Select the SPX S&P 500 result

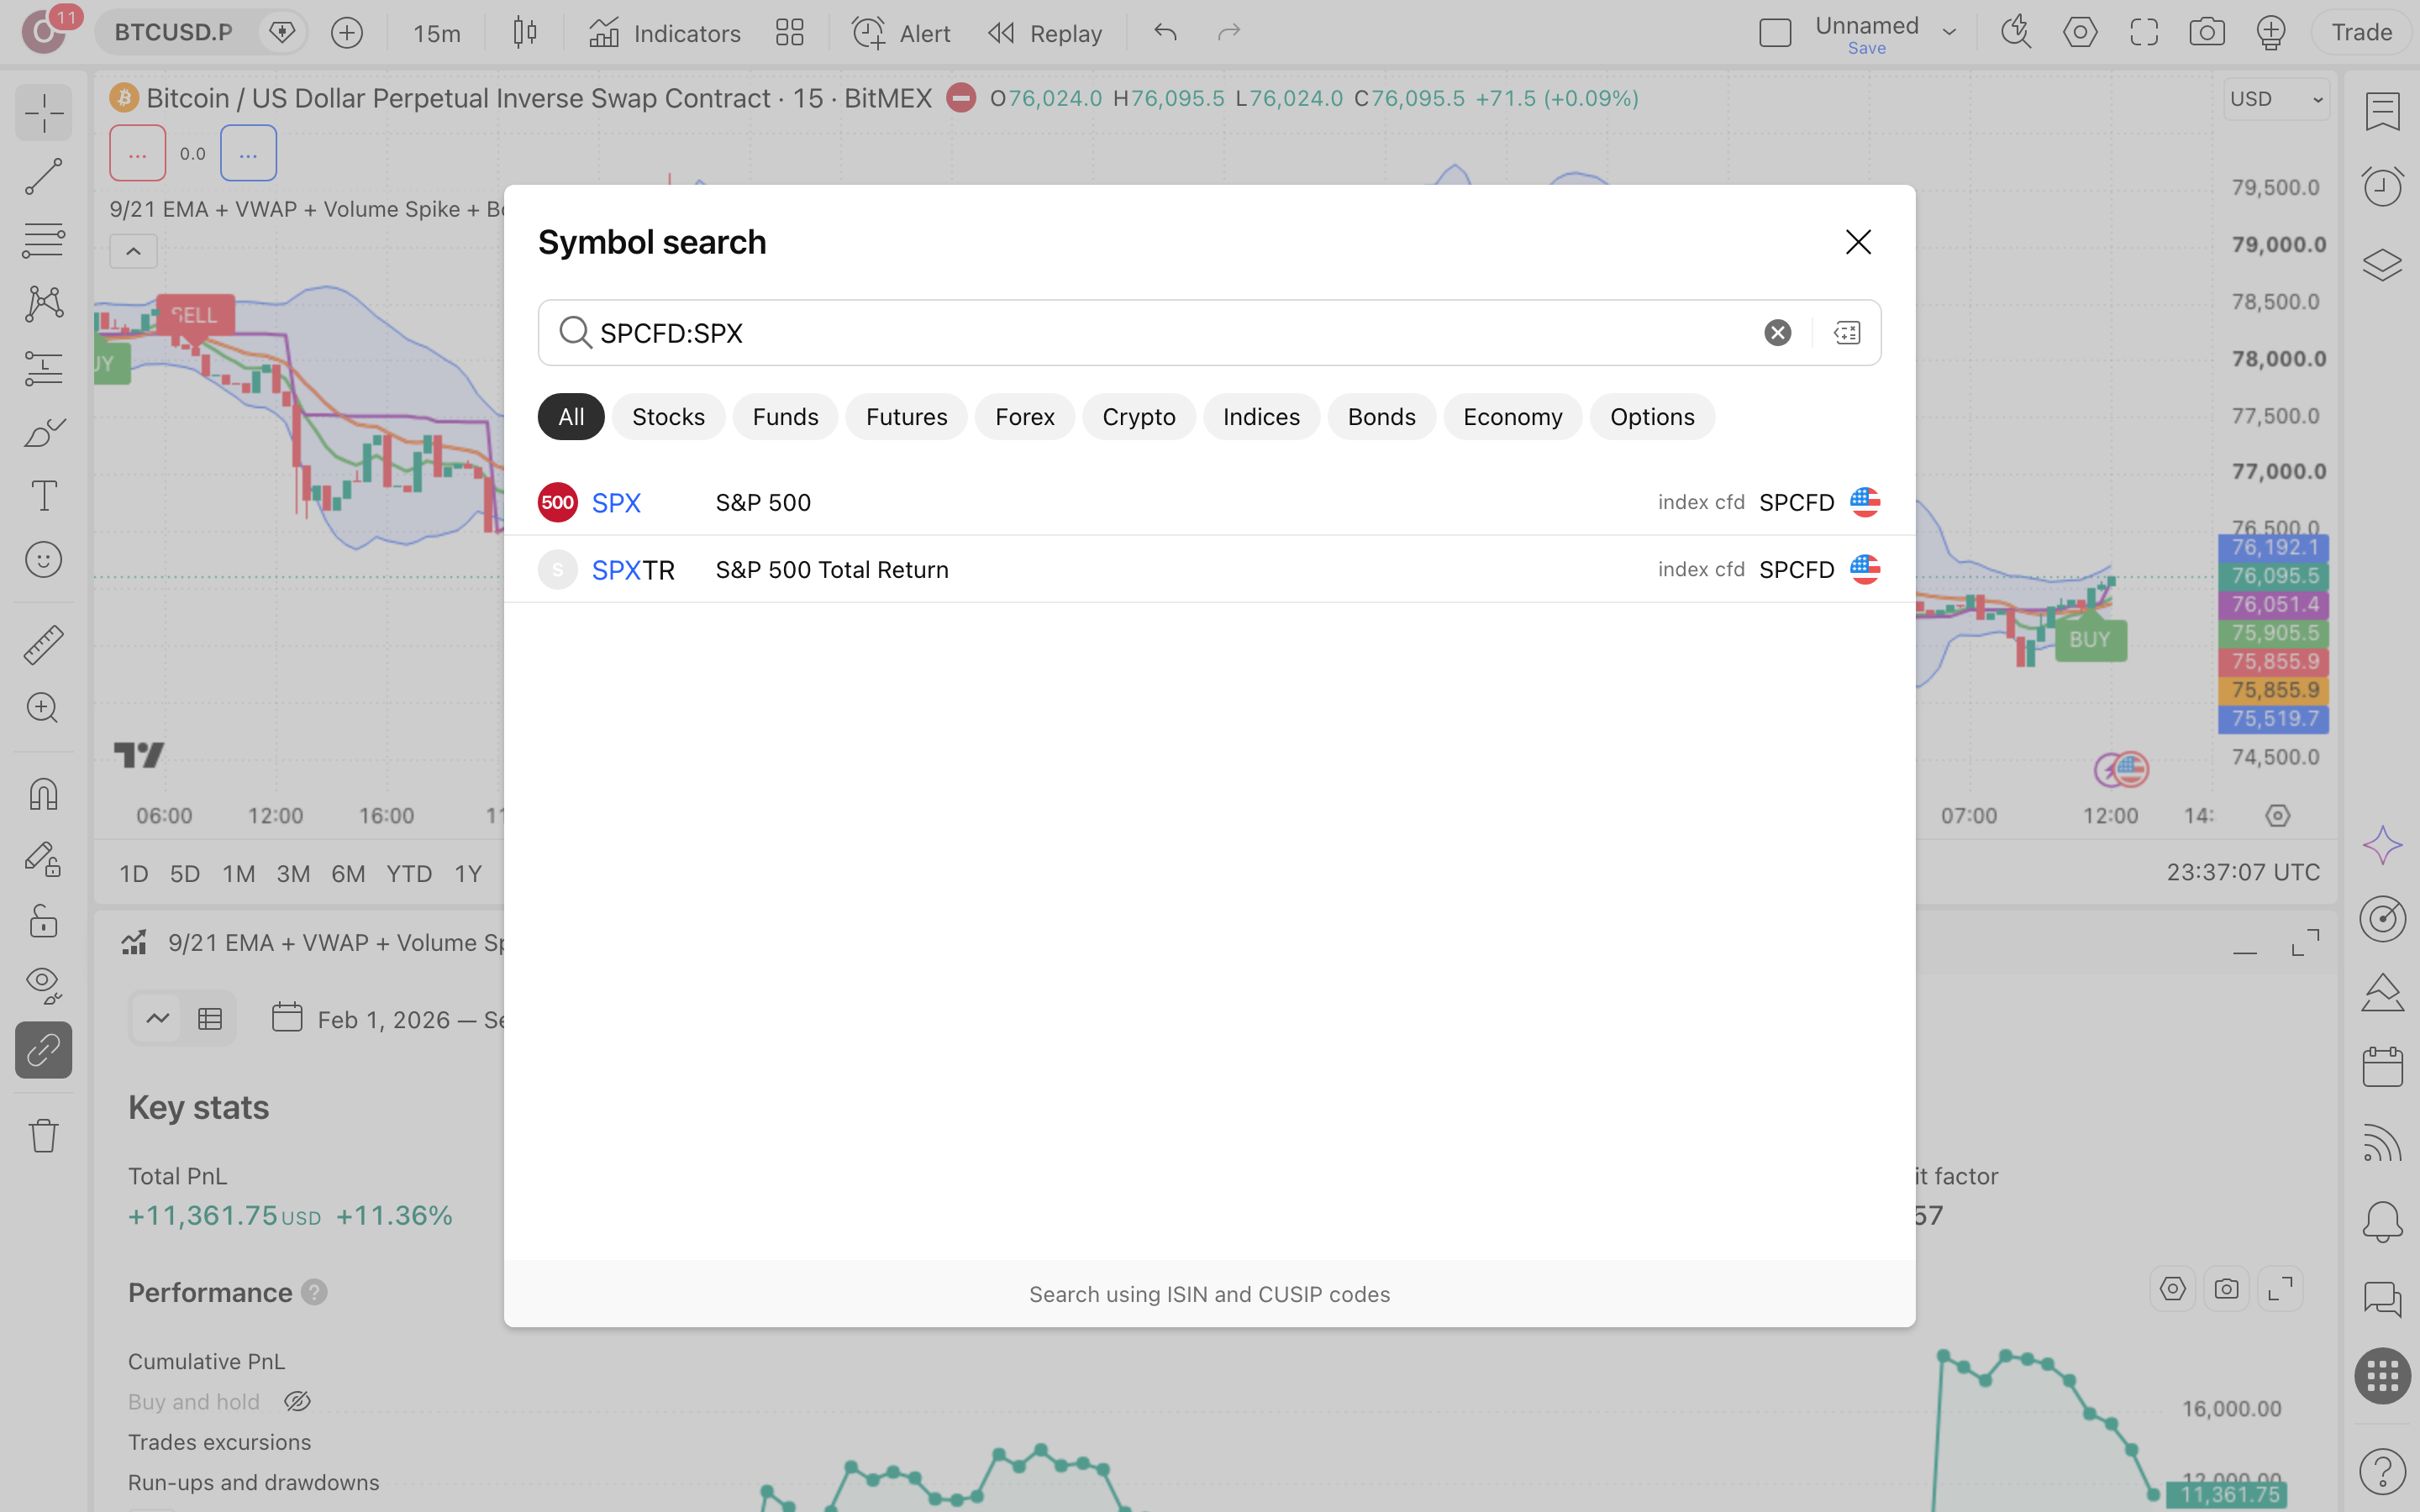(1209, 502)
